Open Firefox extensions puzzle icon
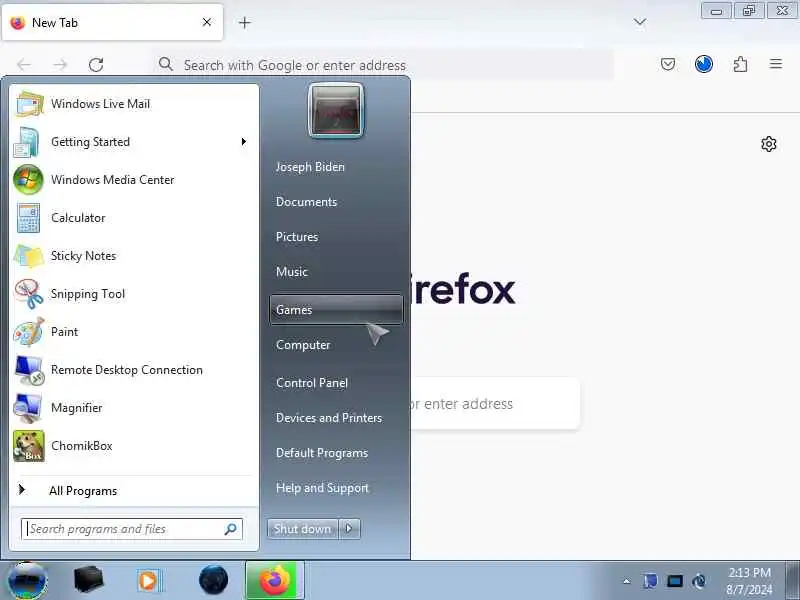This screenshot has width=800, height=600. 740,64
